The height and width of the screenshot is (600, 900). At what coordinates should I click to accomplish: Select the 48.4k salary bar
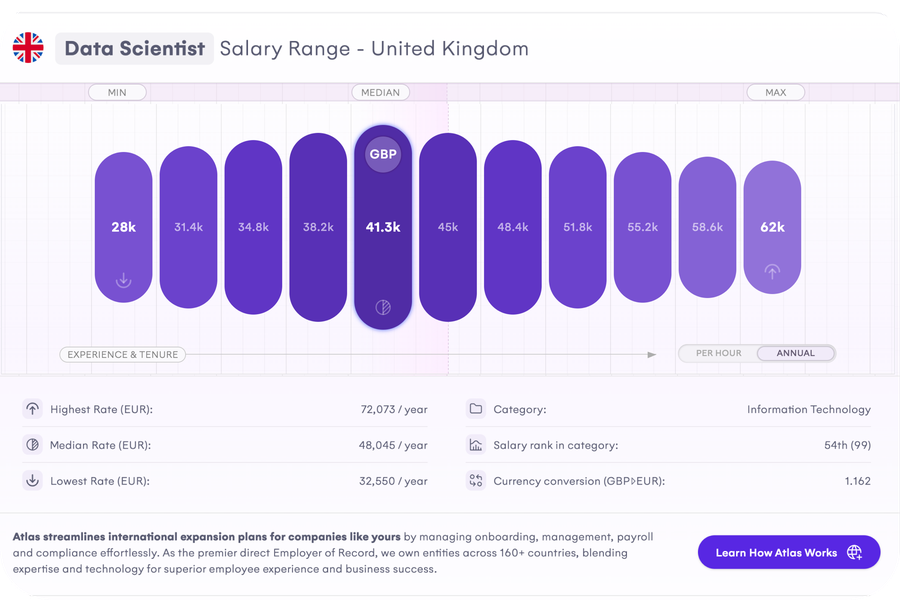pos(513,227)
